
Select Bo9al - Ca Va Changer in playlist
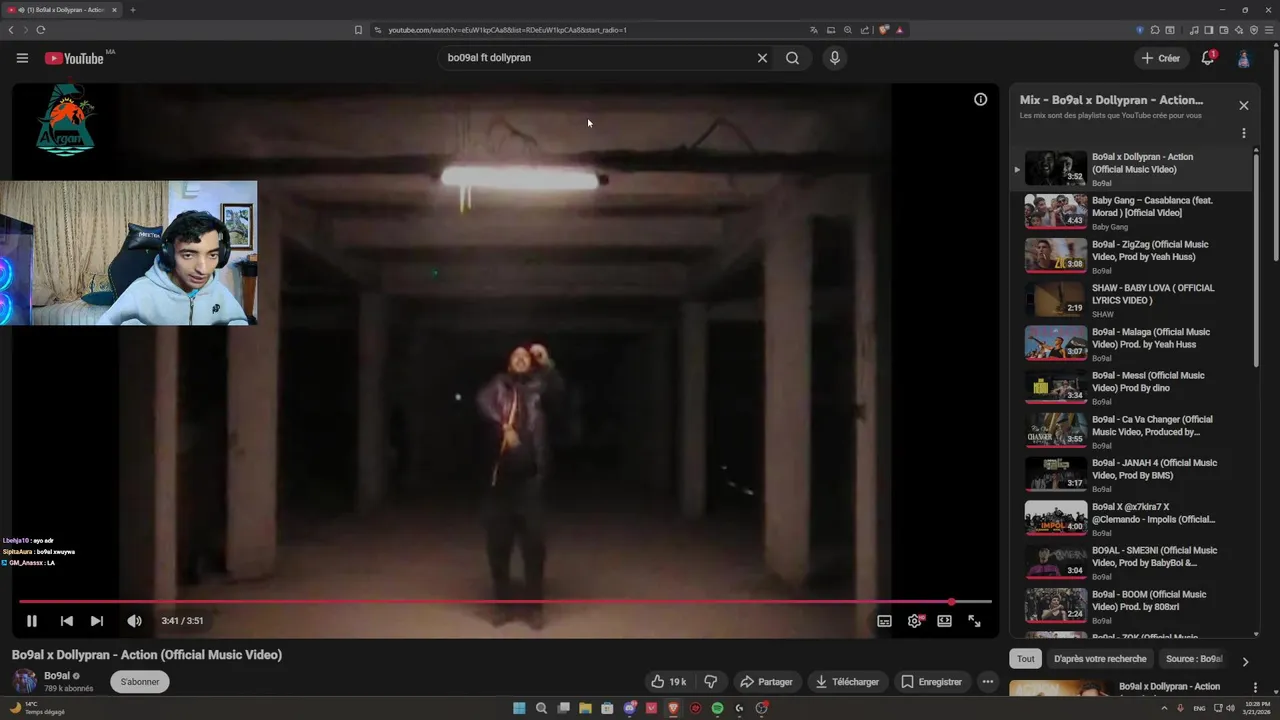[x=1133, y=431]
